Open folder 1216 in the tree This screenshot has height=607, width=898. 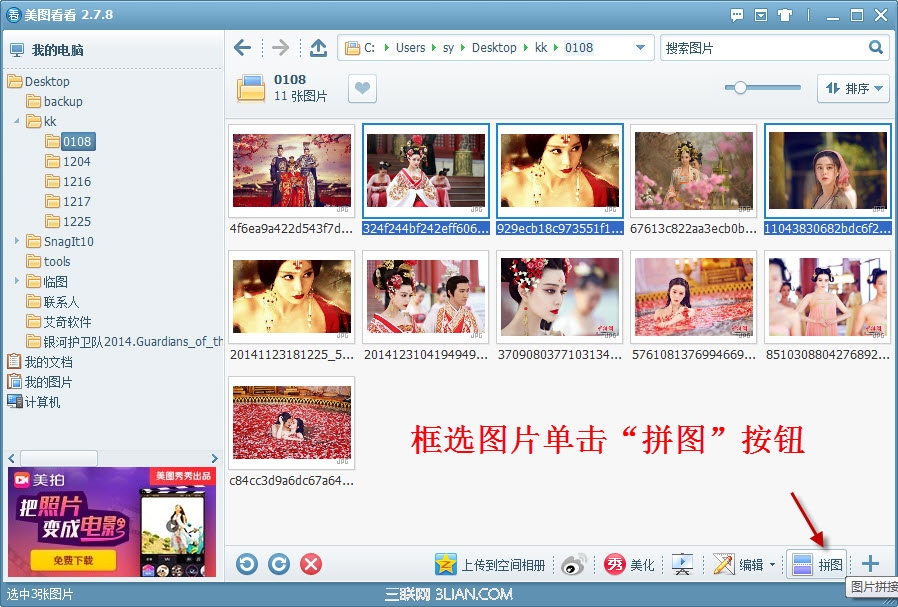tap(68, 182)
